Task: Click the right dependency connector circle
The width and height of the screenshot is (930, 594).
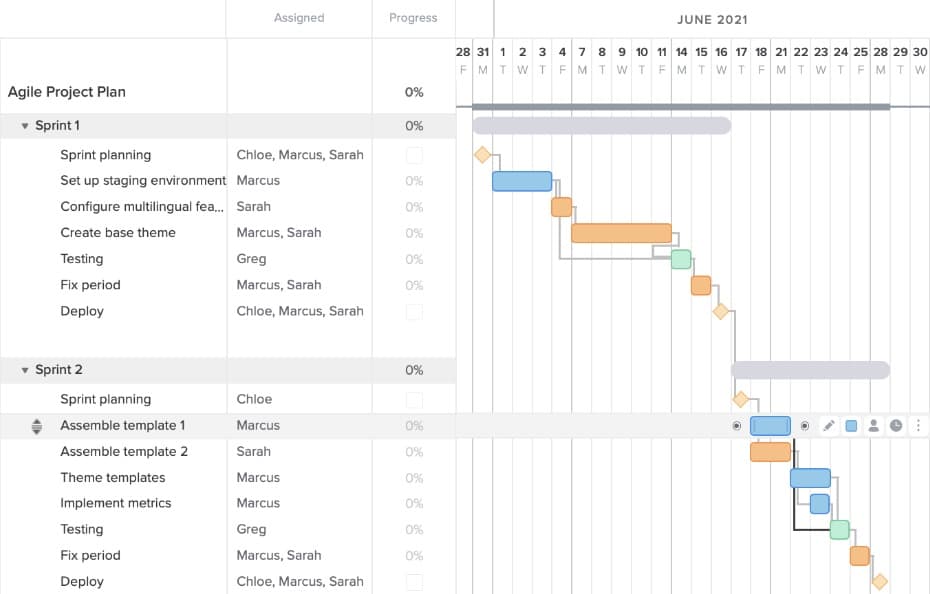Action: pos(805,425)
